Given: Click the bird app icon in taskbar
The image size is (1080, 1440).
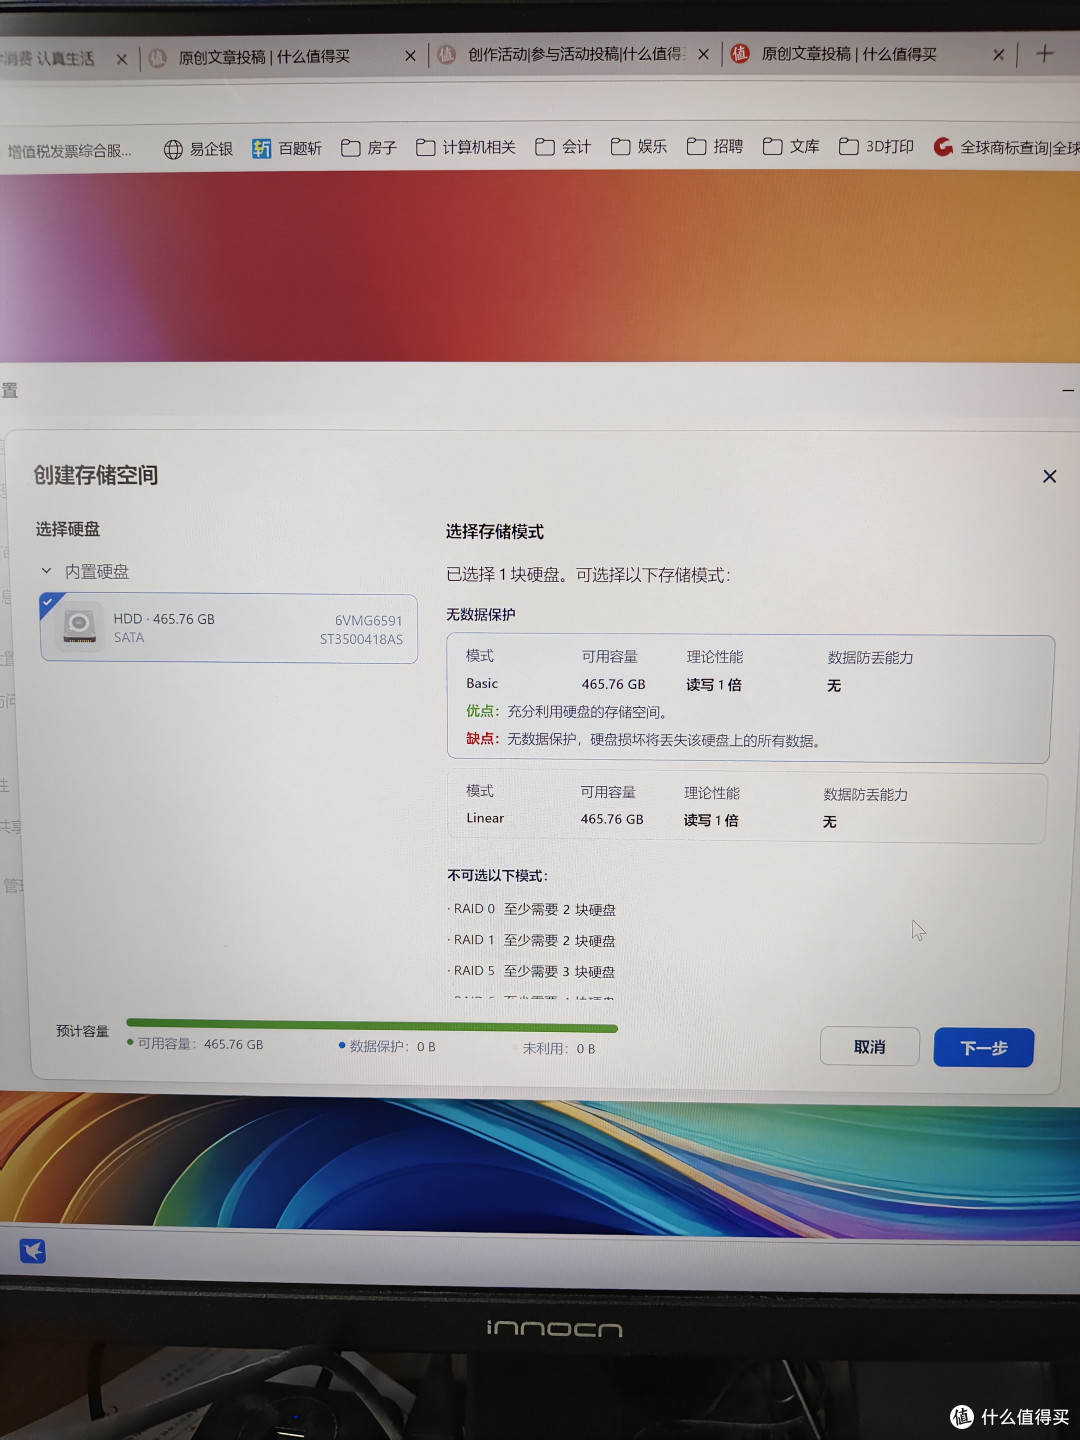Looking at the screenshot, I should click(33, 1251).
